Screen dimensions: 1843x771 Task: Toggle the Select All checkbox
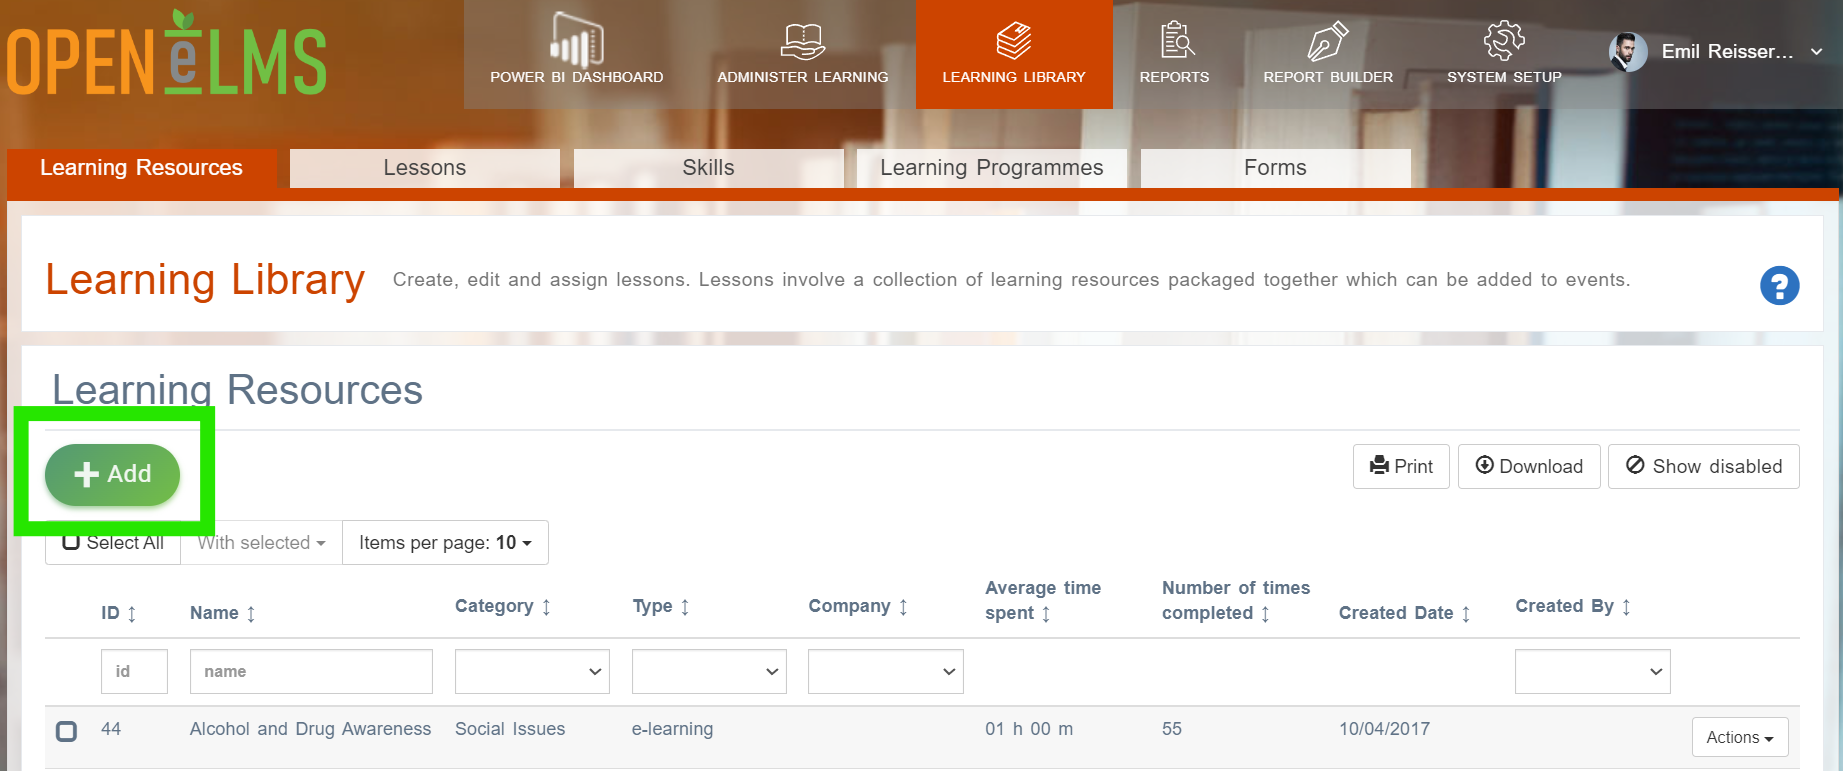pyautogui.click(x=71, y=543)
